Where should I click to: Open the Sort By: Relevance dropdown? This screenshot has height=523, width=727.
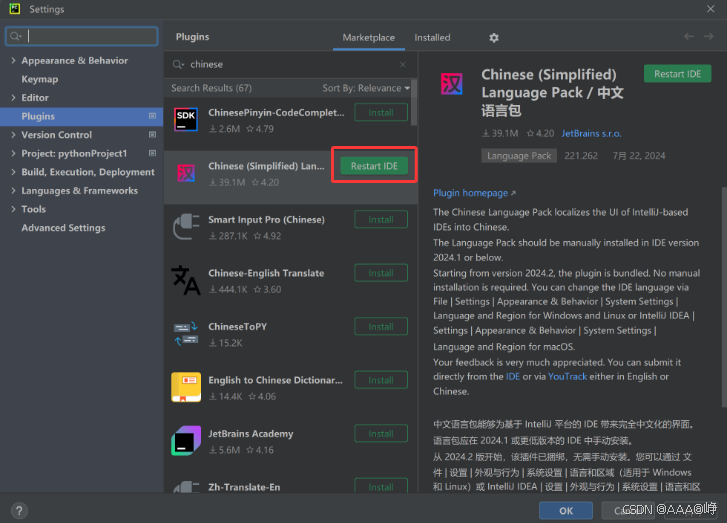coord(366,88)
